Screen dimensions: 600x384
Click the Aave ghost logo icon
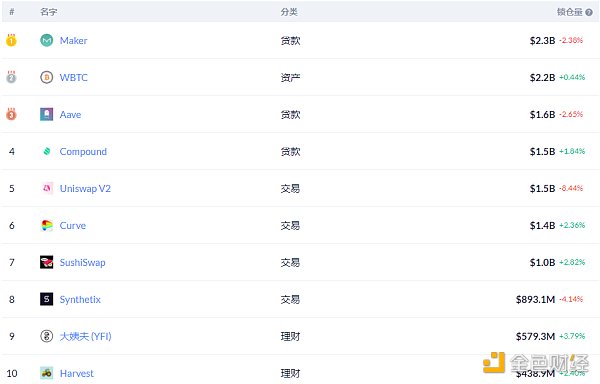pos(47,114)
